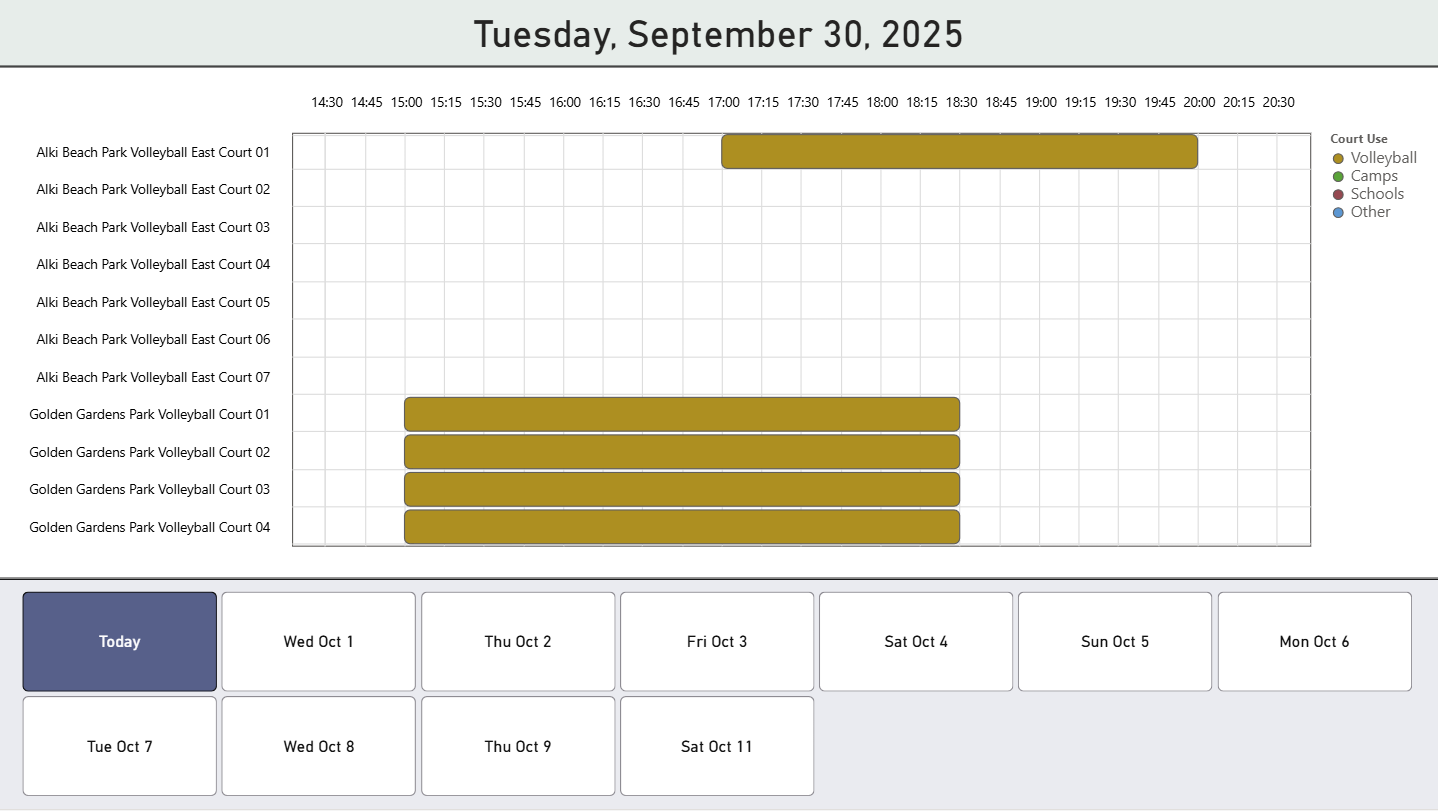Screen dimensions: 1438x811
Task: Switch to Sun Oct 5
Action: coord(1114,641)
